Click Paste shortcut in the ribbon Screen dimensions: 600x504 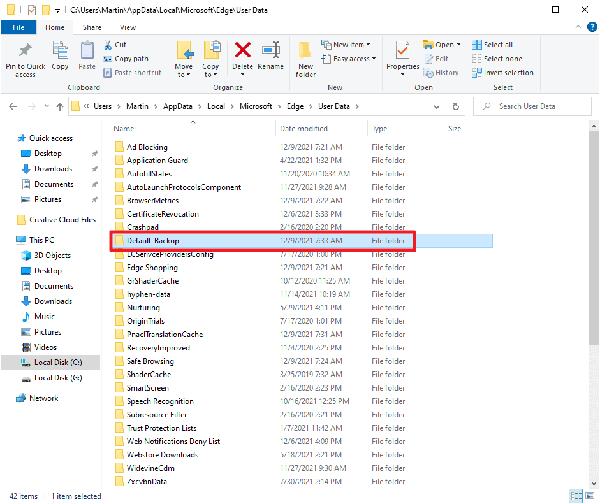click(132, 72)
